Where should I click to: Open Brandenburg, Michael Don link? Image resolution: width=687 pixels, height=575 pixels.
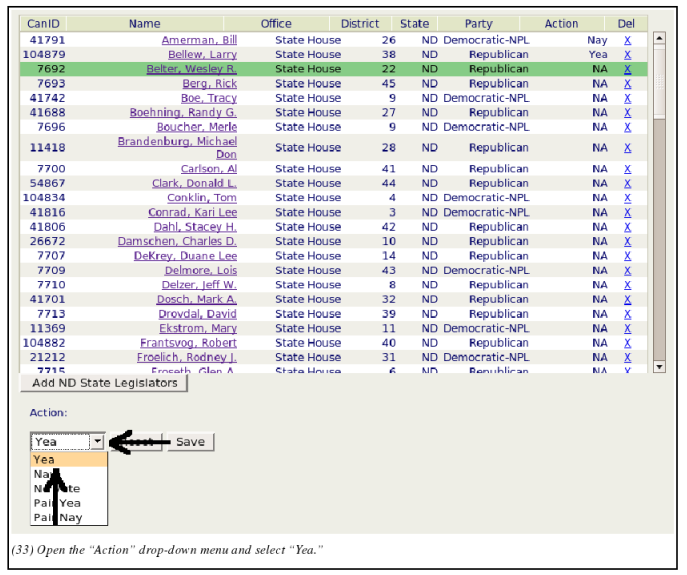pos(177,148)
